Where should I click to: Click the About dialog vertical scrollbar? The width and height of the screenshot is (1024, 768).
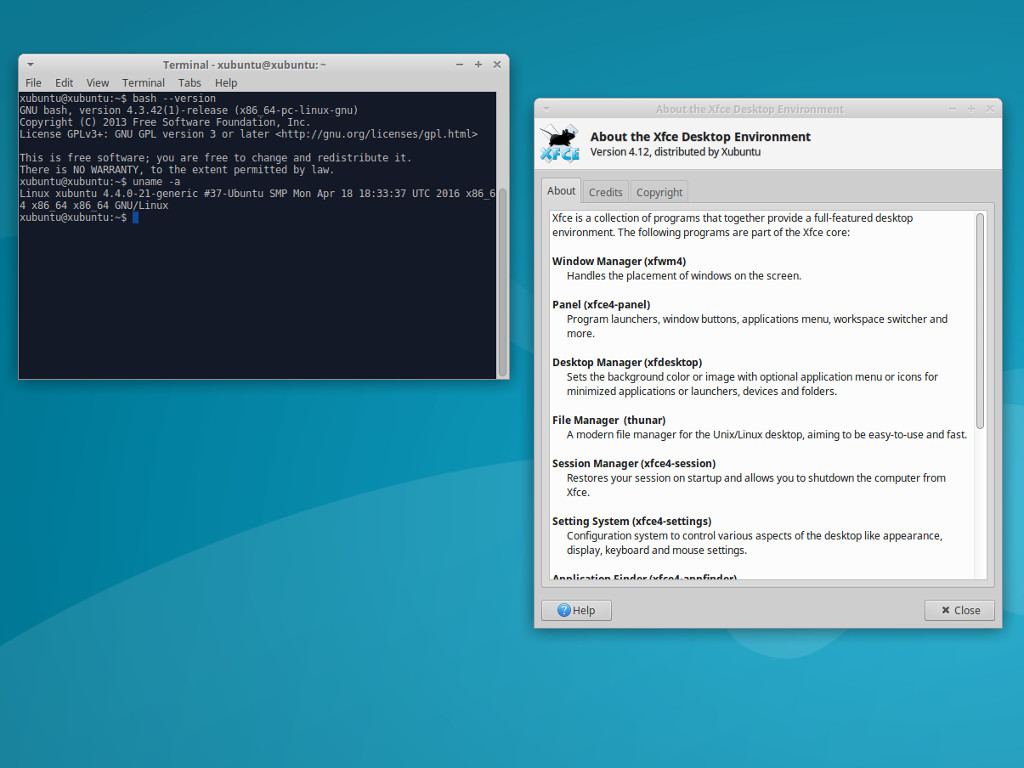tap(980, 321)
